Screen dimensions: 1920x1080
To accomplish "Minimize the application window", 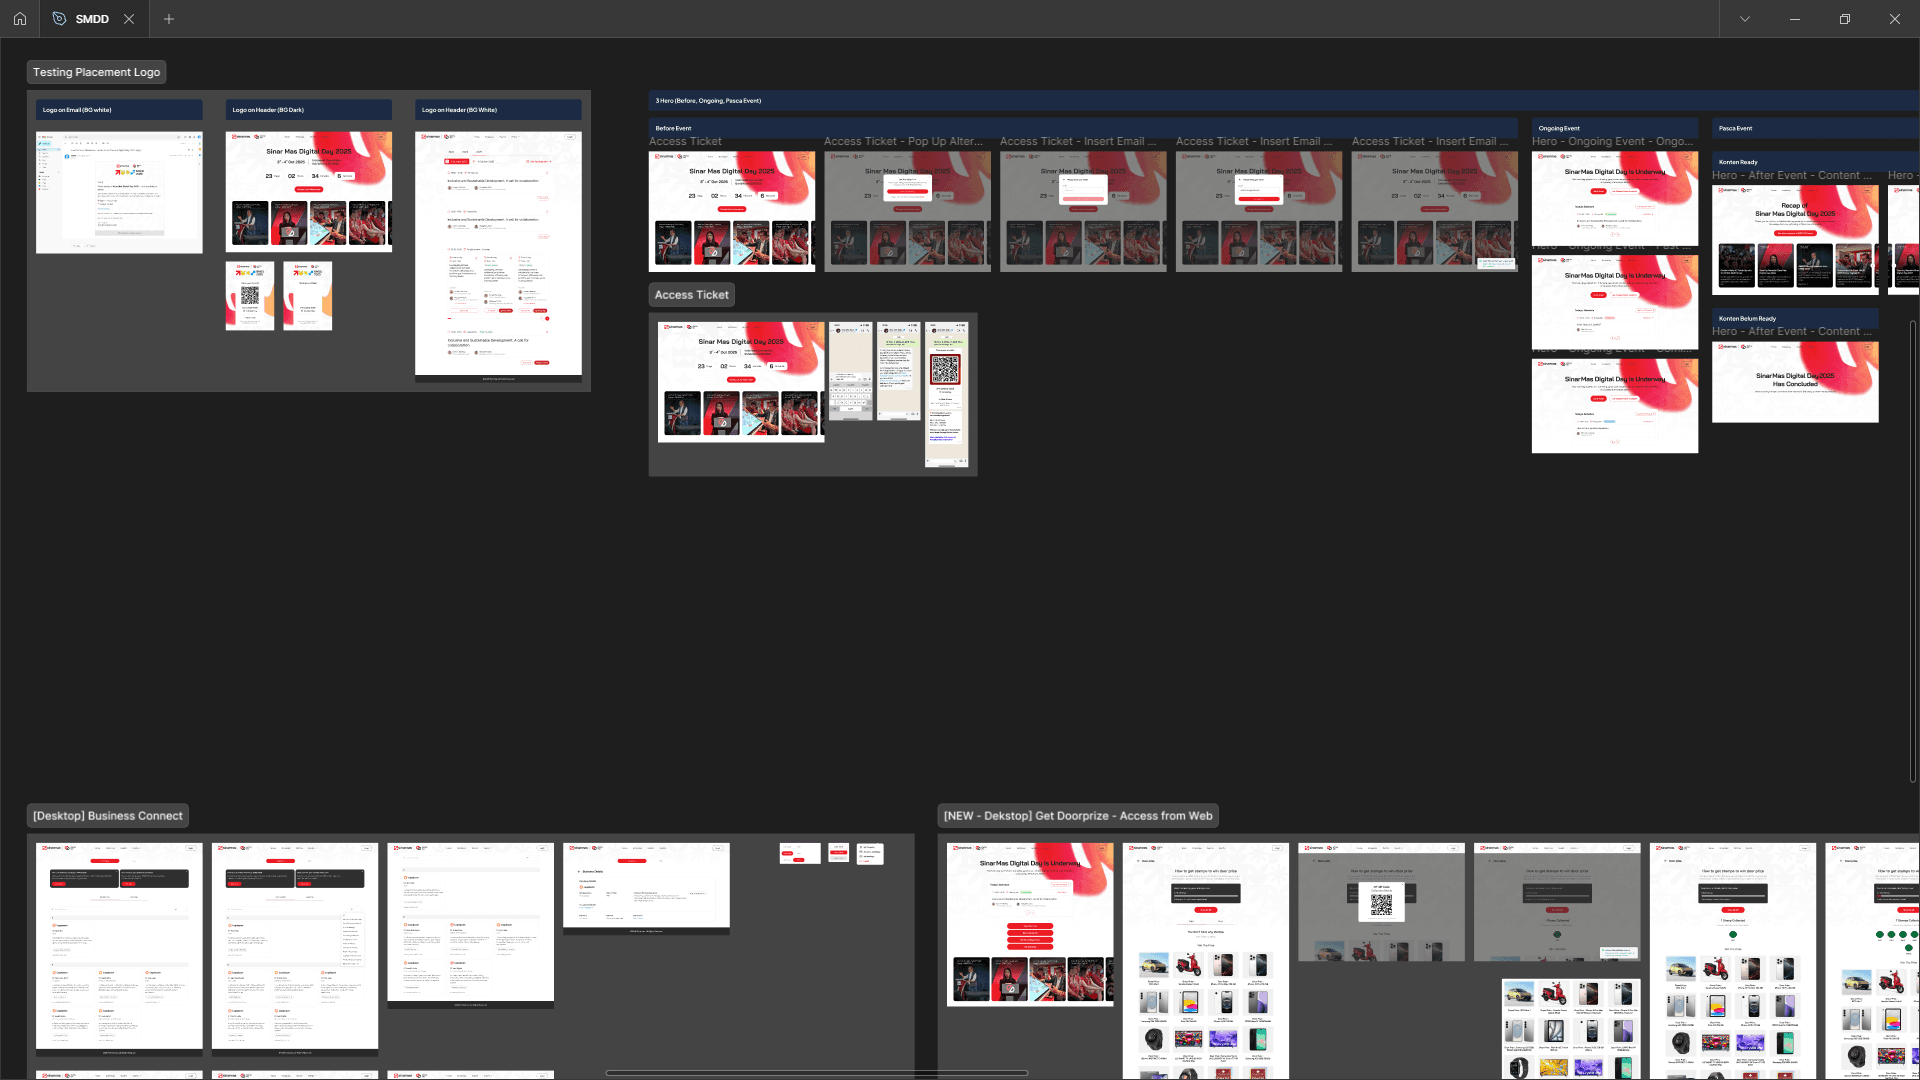I will [1794, 19].
